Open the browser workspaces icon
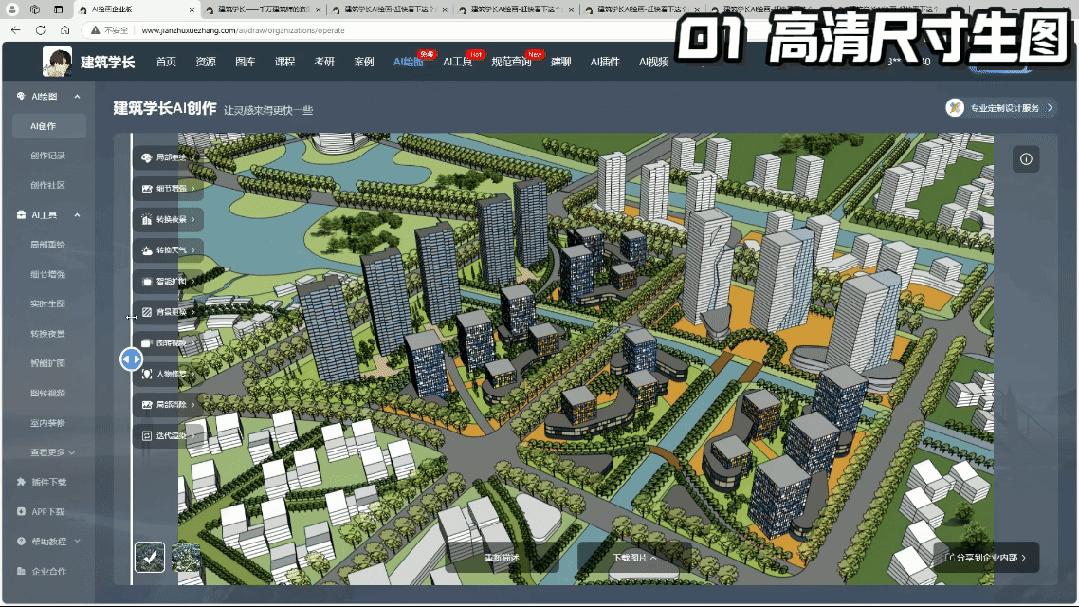Viewport: 1079px width, 607px height. 35,10
